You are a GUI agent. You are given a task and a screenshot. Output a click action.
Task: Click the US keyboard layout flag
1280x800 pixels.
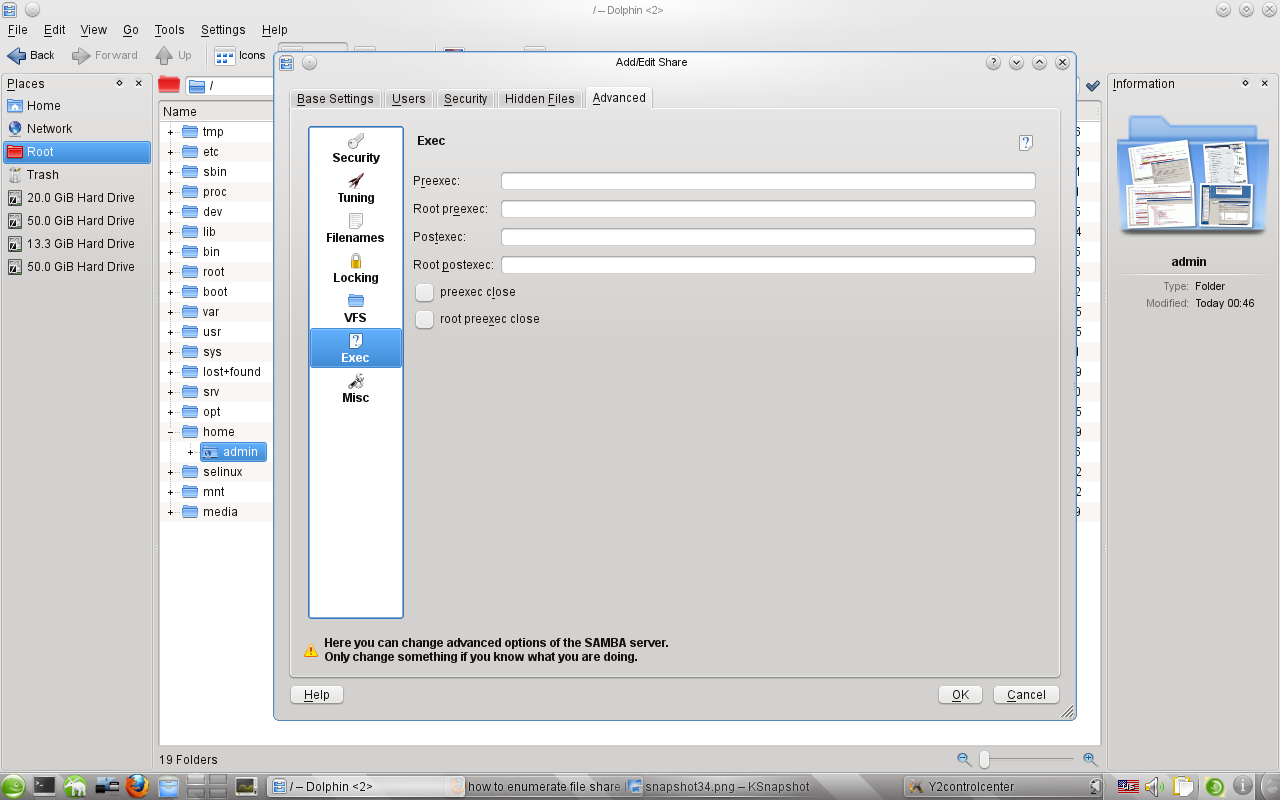point(1128,787)
